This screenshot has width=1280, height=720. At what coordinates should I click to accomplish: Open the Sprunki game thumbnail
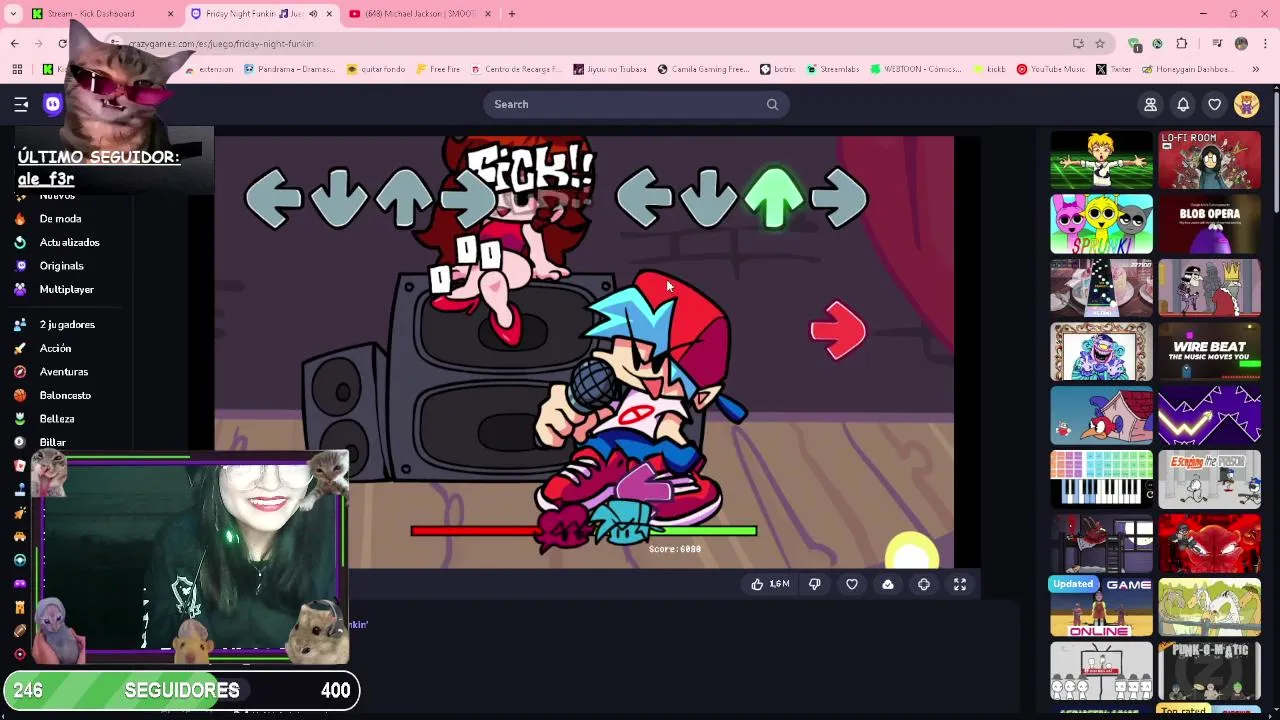tap(1101, 224)
